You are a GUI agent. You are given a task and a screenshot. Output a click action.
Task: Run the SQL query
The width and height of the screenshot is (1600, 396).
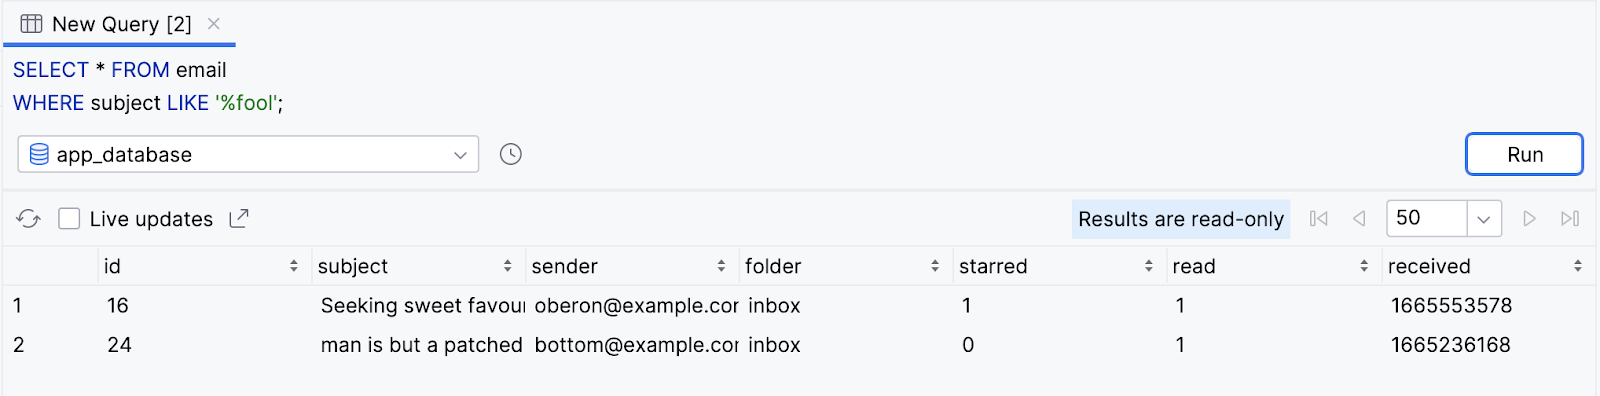(x=1524, y=154)
